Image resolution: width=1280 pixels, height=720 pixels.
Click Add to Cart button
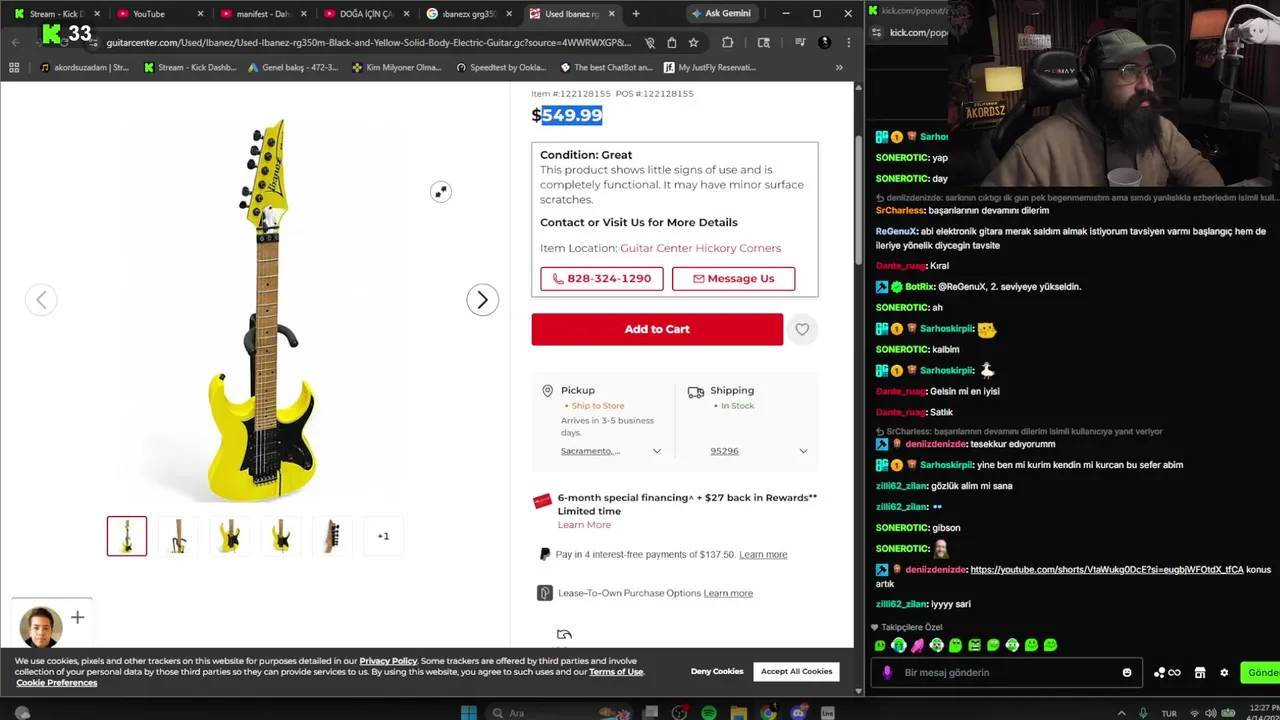(x=657, y=329)
